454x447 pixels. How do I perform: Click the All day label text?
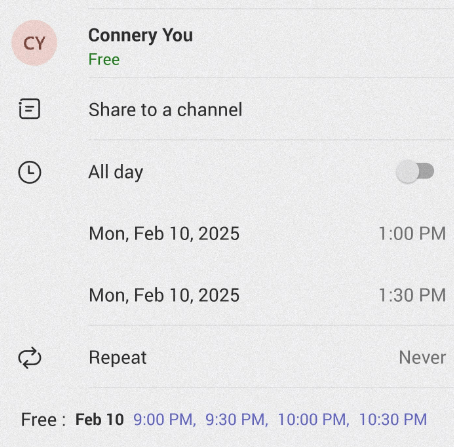click(116, 172)
